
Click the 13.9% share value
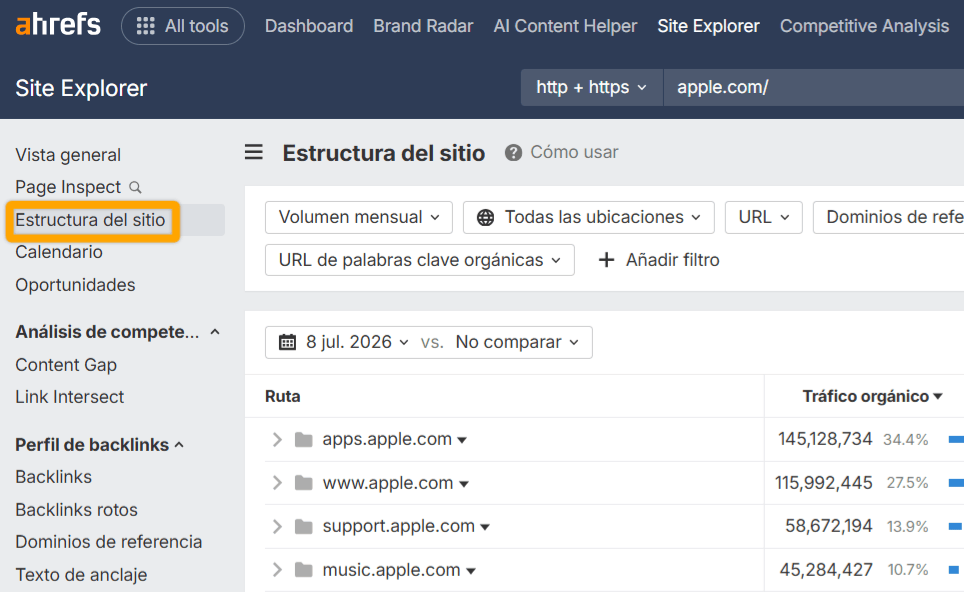(907, 527)
